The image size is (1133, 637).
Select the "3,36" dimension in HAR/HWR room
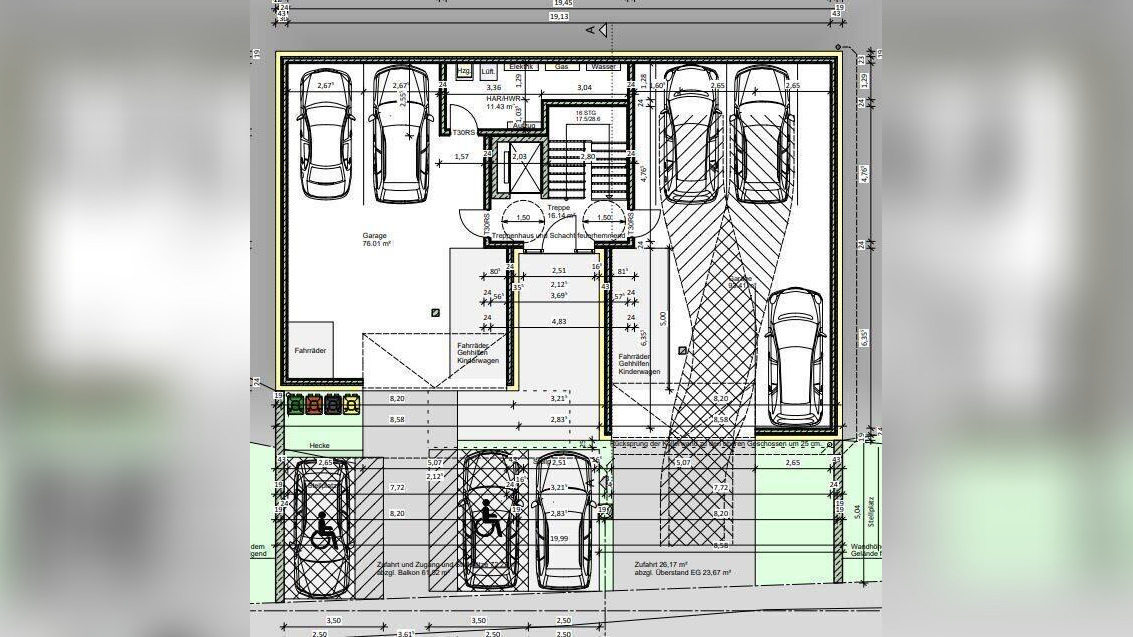tap(494, 88)
